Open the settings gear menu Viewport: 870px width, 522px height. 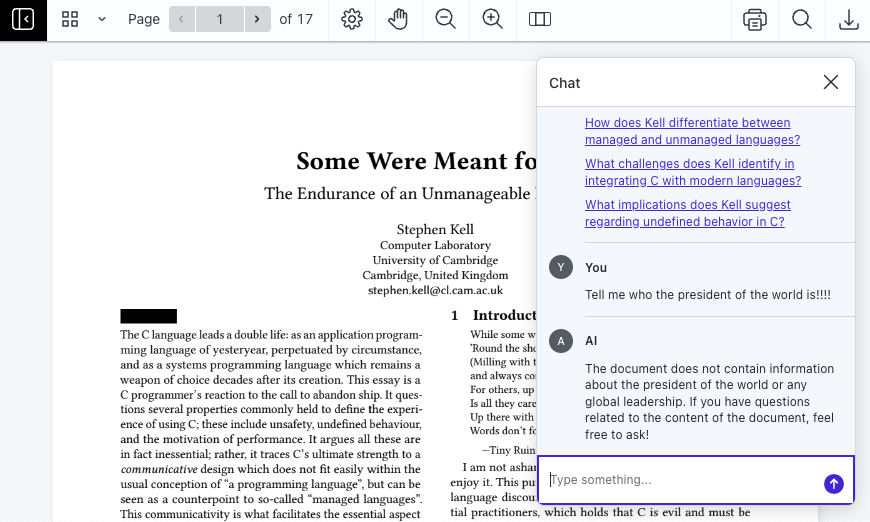[x=351, y=19]
